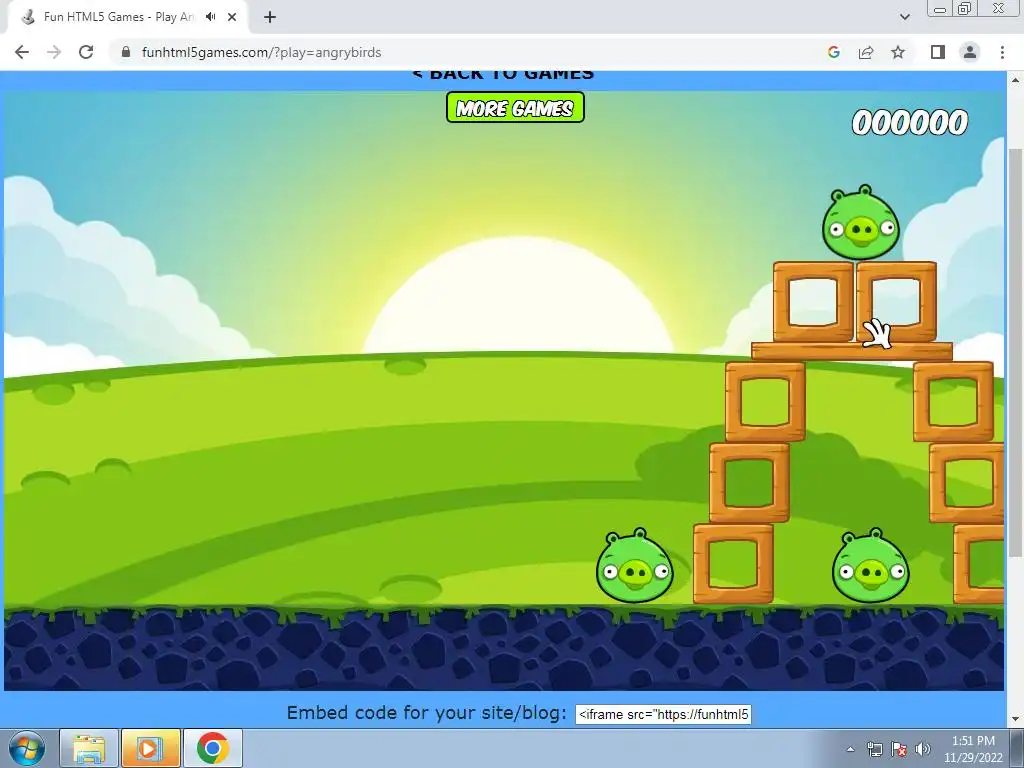Click the Action Center flag icon

[899, 749]
